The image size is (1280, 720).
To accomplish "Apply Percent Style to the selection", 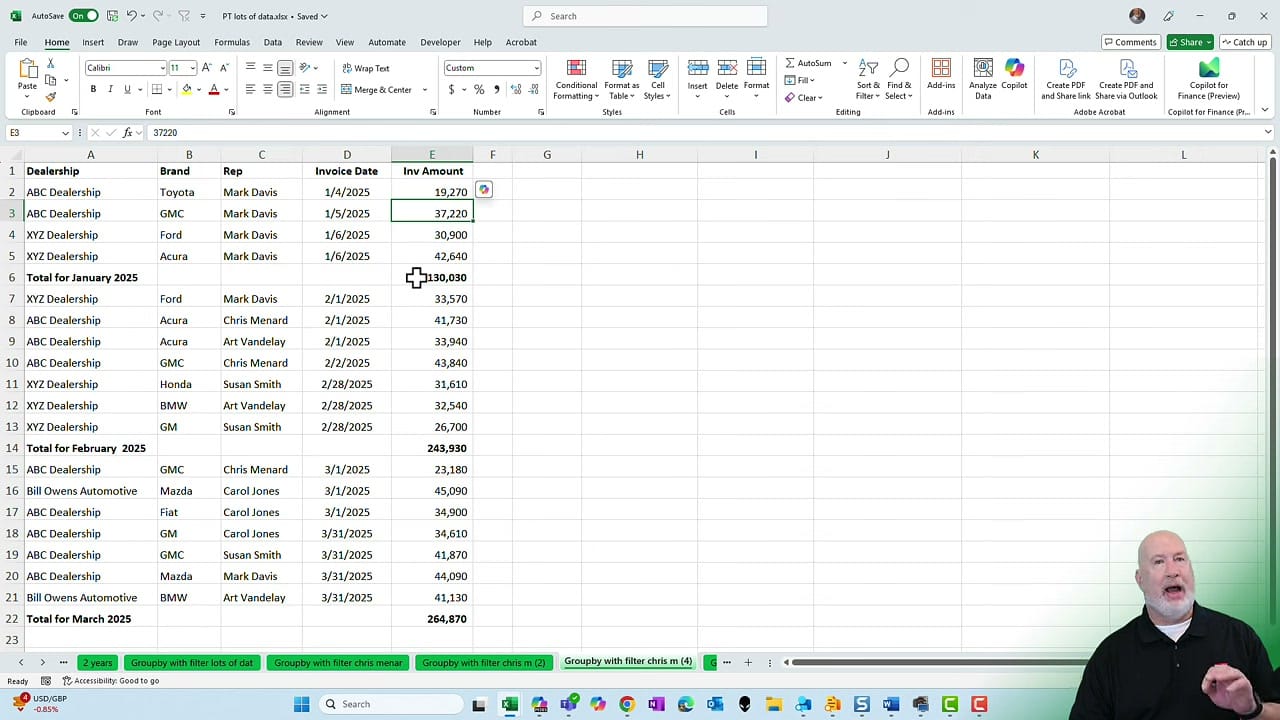I will coord(479,89).
